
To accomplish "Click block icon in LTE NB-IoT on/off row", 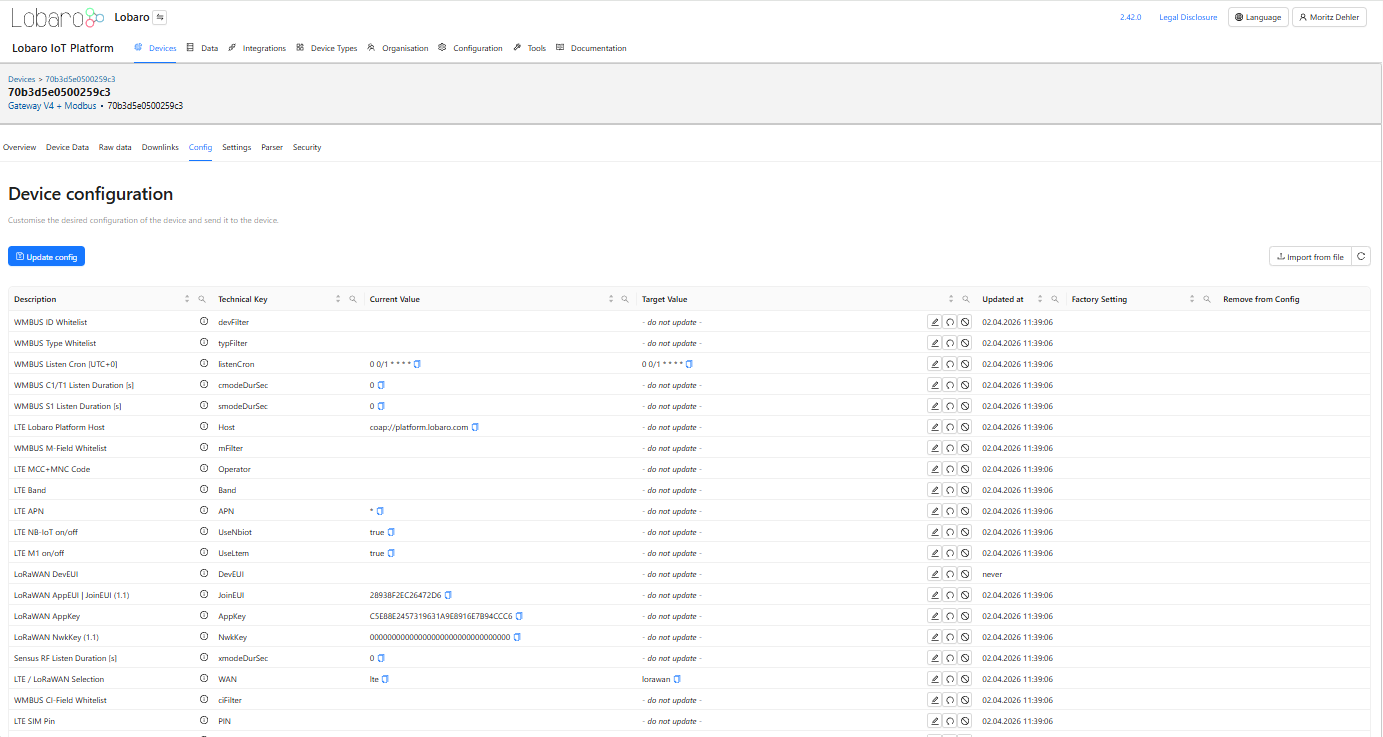I will coord(965,532).
